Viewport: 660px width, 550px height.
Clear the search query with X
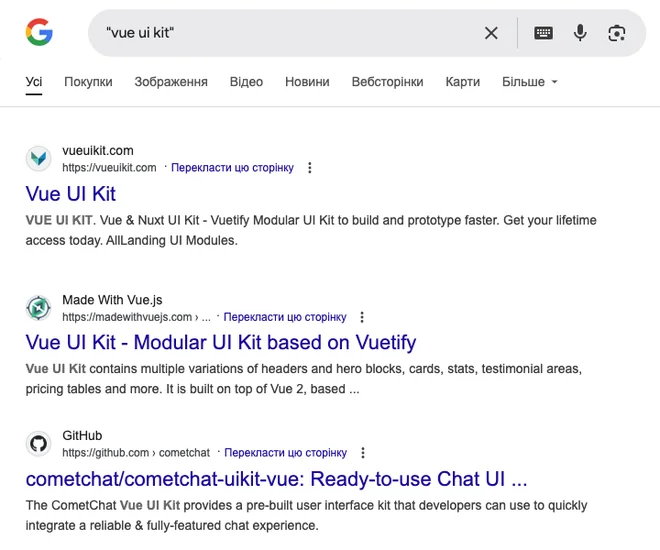491,33
